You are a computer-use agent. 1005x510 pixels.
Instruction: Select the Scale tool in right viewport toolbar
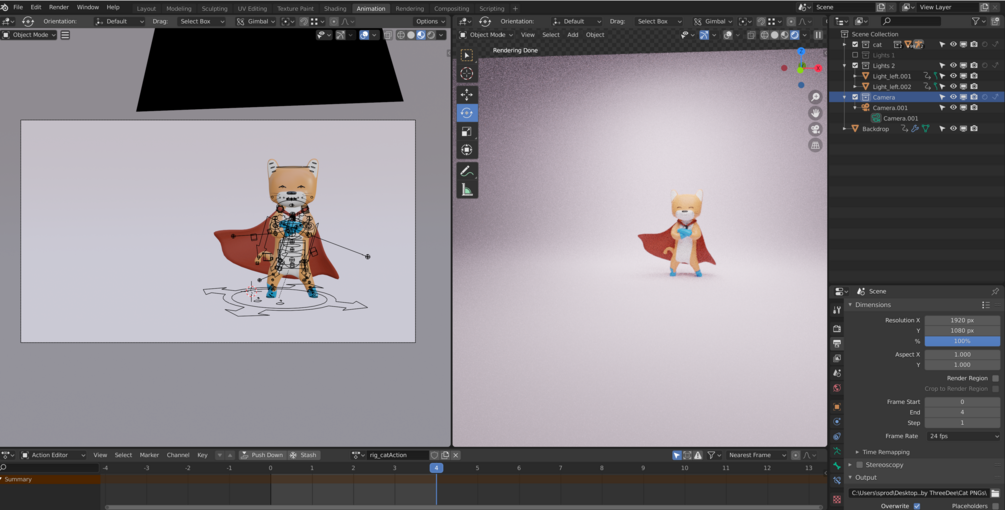pos(467,131)
